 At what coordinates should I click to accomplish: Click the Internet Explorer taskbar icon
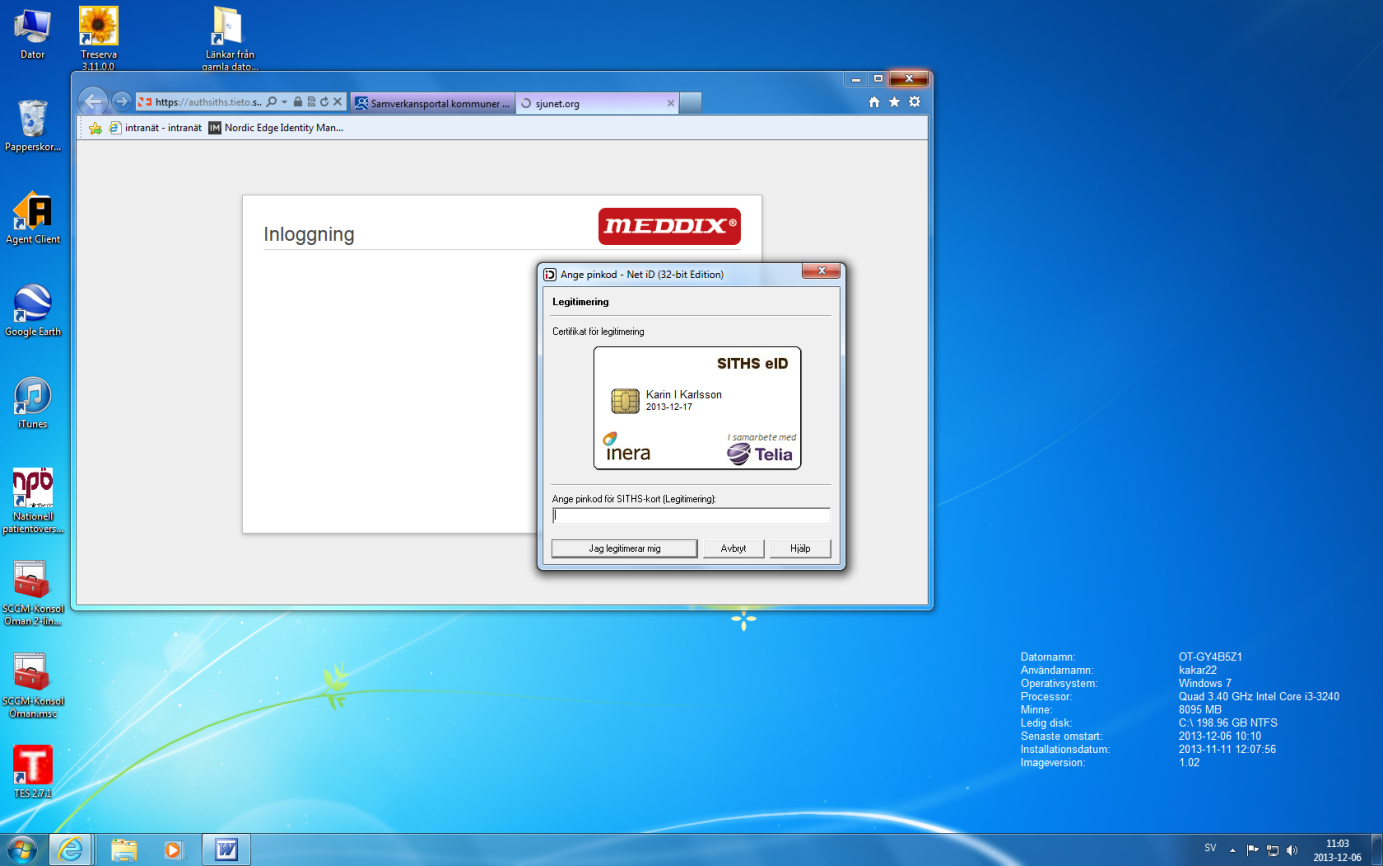(x=71, y=850)
